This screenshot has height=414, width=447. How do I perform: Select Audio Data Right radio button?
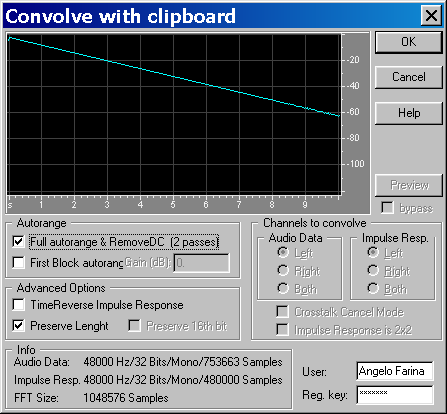[283, 271]
